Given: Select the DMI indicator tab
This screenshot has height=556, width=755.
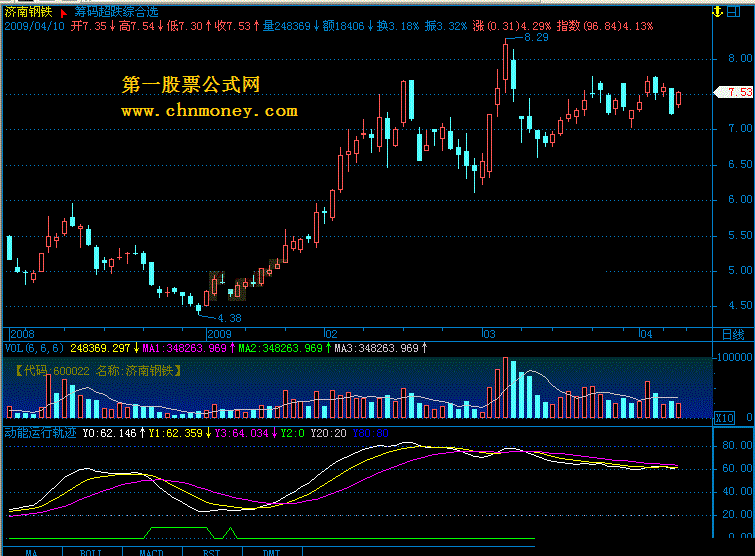Looking at the screenshot, I should (272, 552).
